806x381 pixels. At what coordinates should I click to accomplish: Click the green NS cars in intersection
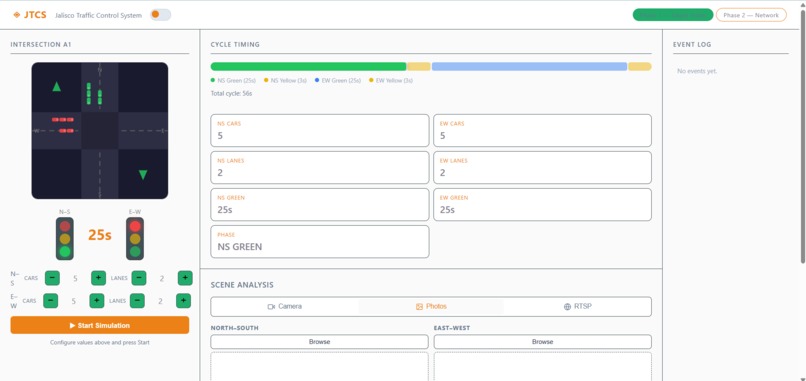(94, 93)
